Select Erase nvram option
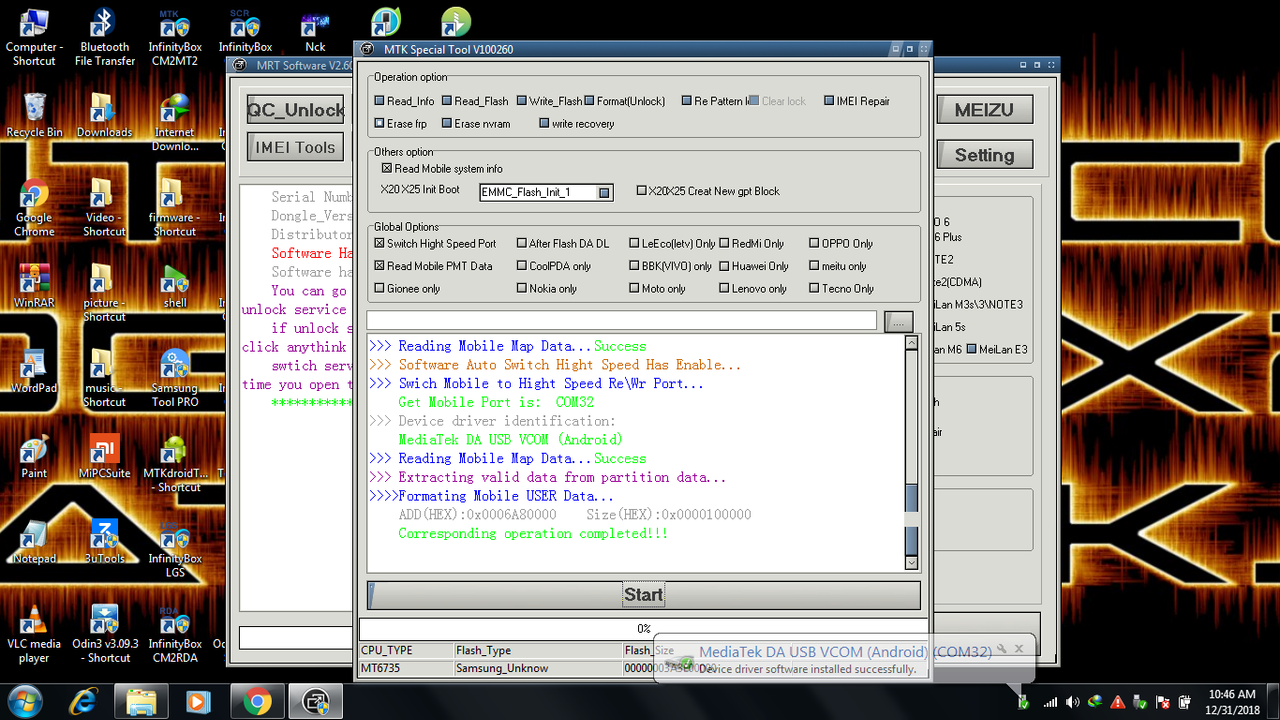The height and width of the screenshot is (720, 1280). 475,124
